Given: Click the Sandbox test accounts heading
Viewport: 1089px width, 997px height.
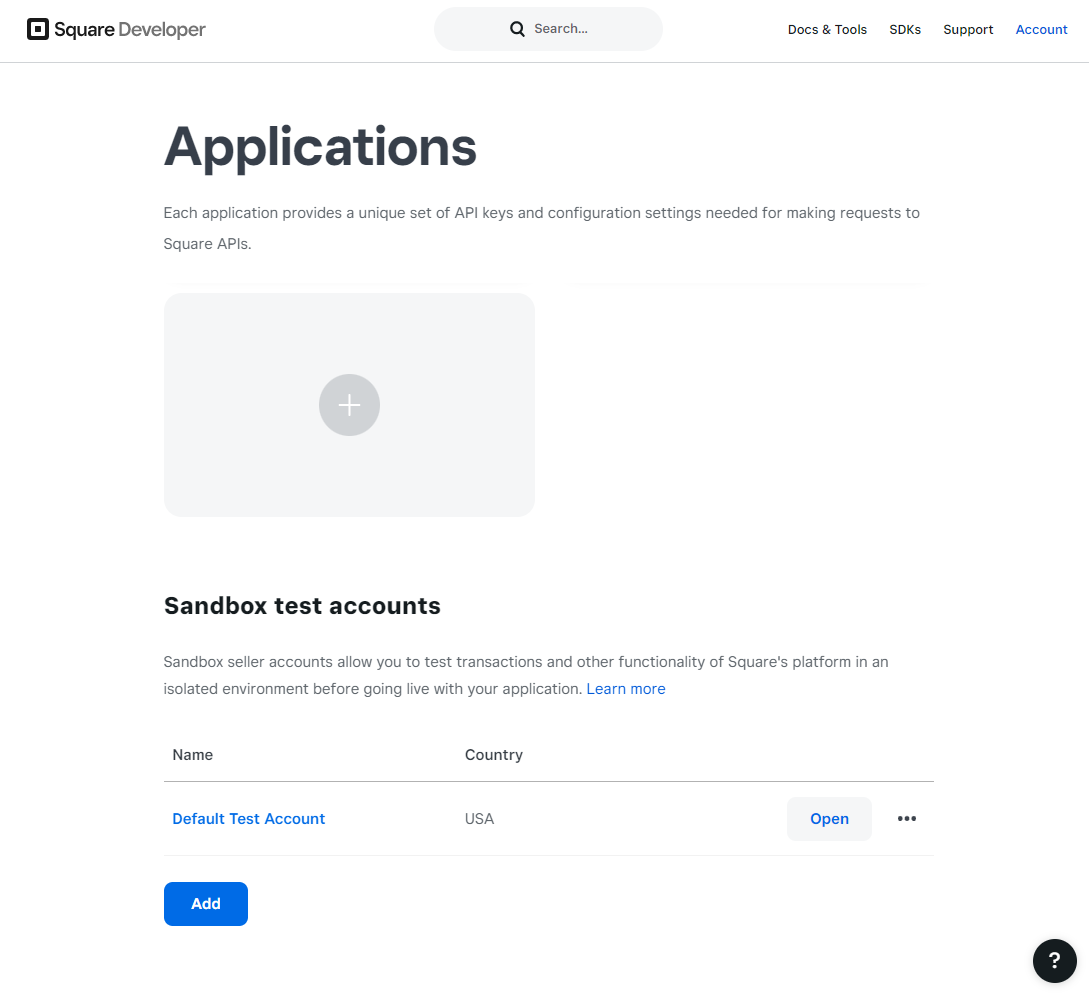Looking at the screenshot, I should (x=302, y=605).
